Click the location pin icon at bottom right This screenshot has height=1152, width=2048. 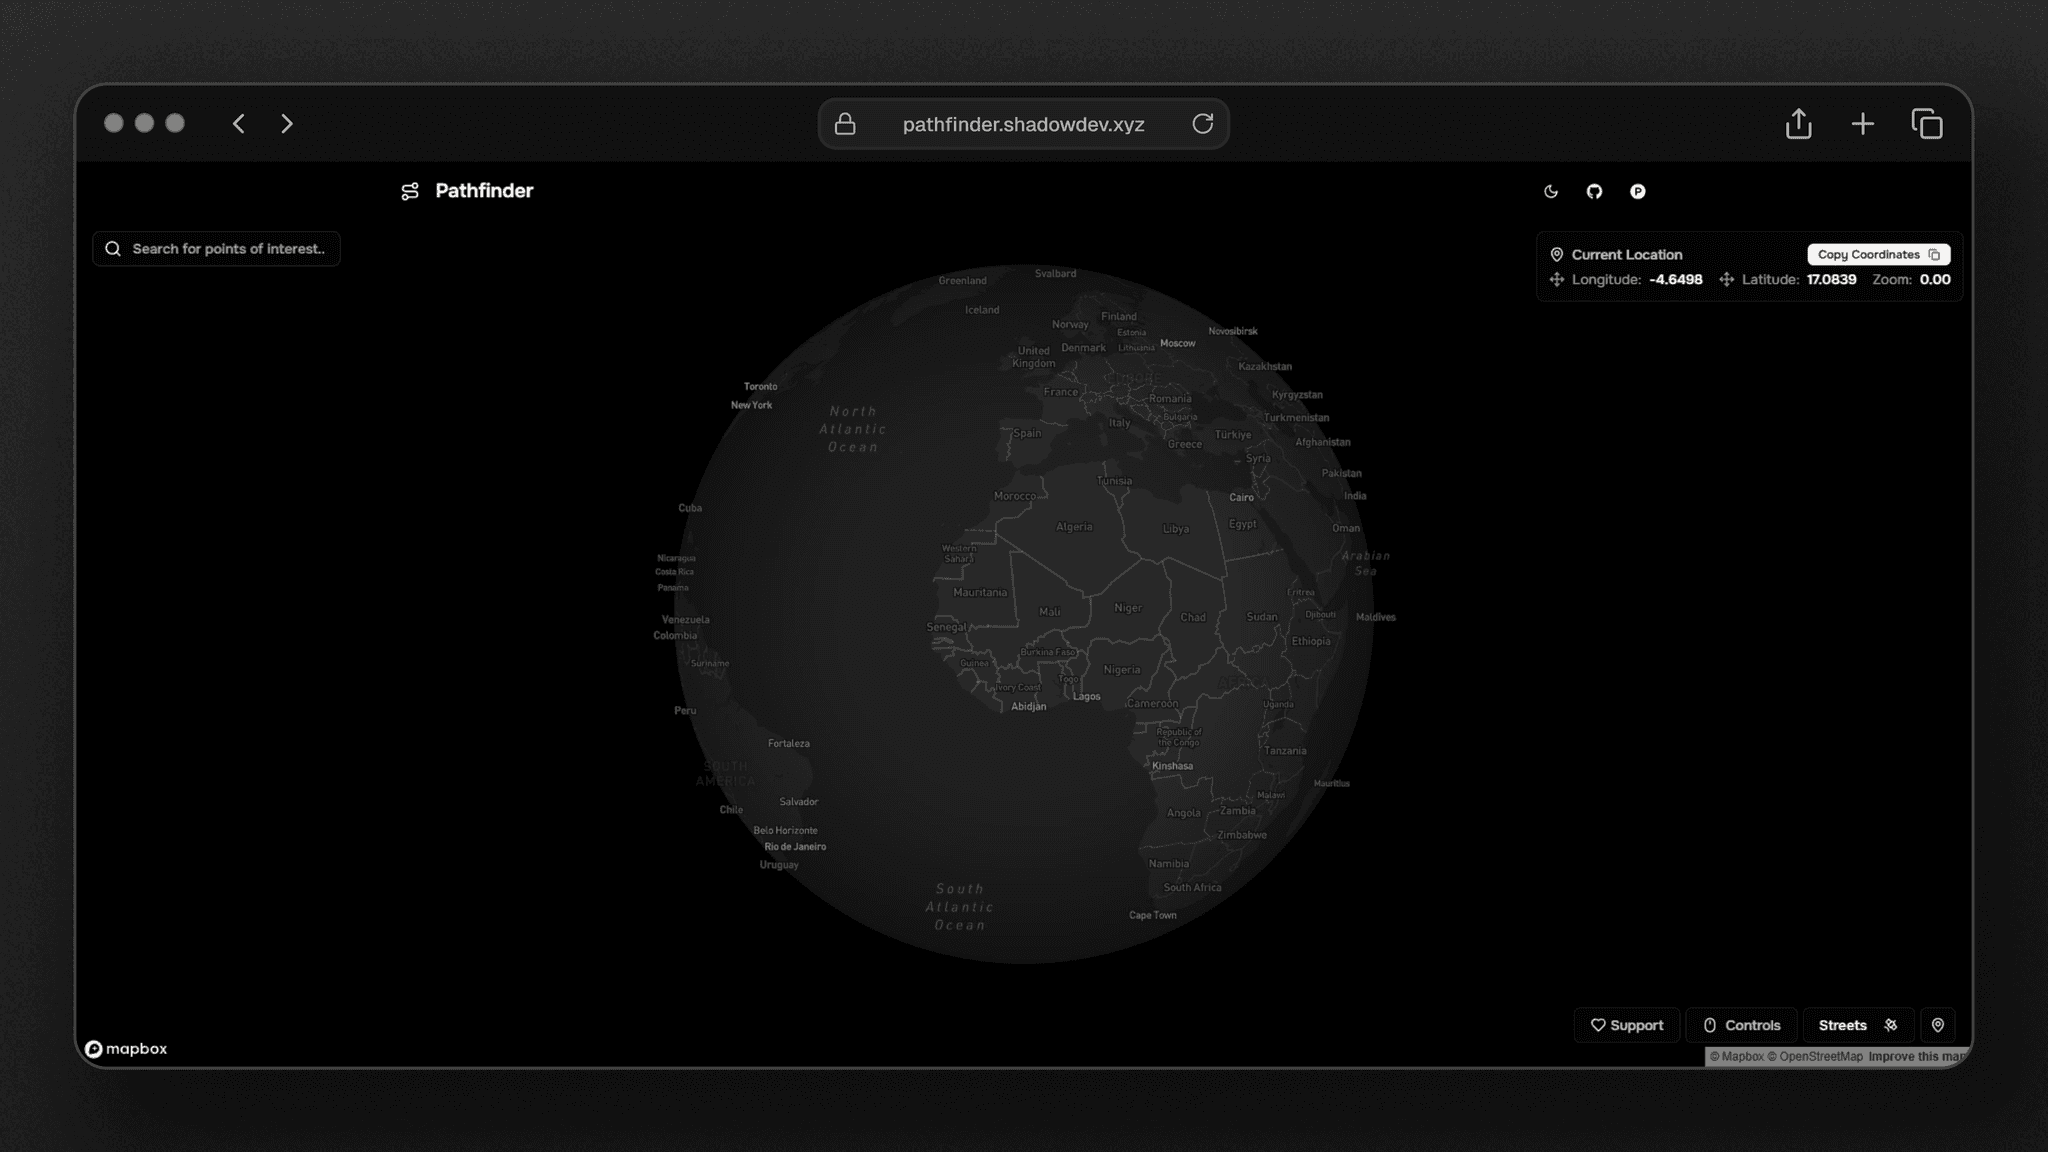1937,1025
